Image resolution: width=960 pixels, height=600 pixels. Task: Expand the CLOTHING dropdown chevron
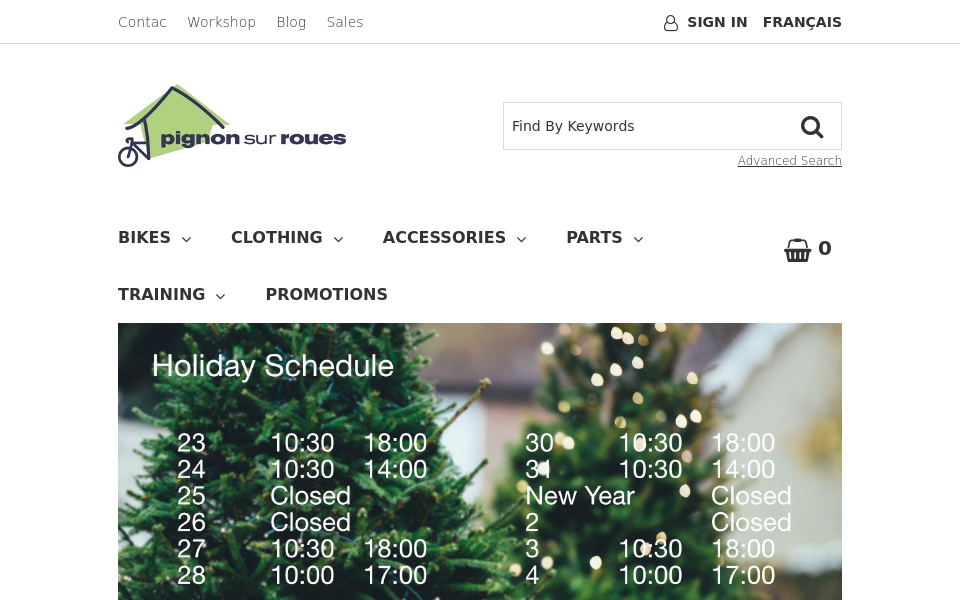click(x=338, y=239)
